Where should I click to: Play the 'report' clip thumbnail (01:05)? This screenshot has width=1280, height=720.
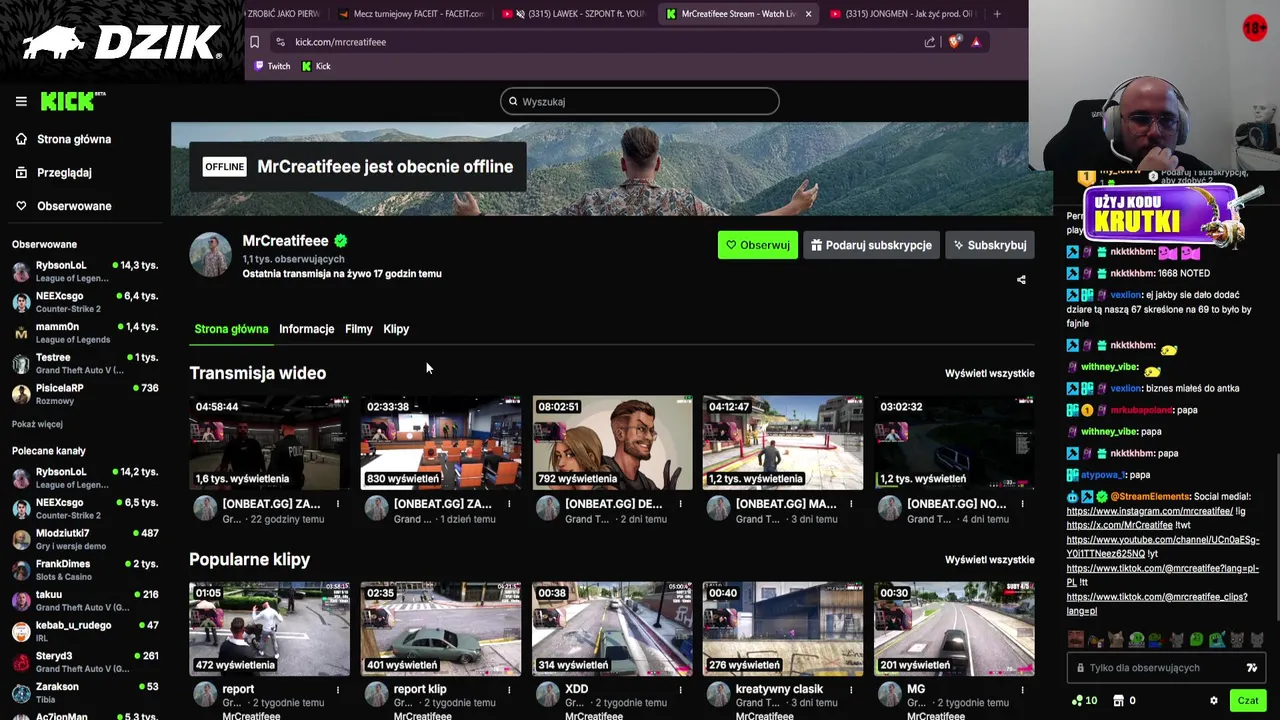click(x=270, y=629)
